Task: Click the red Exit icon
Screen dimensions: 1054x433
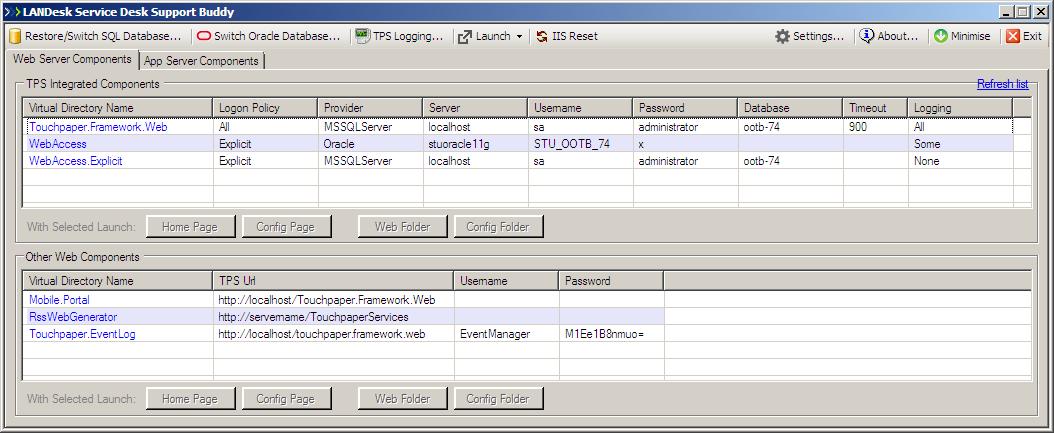Action: point(1013,36)
